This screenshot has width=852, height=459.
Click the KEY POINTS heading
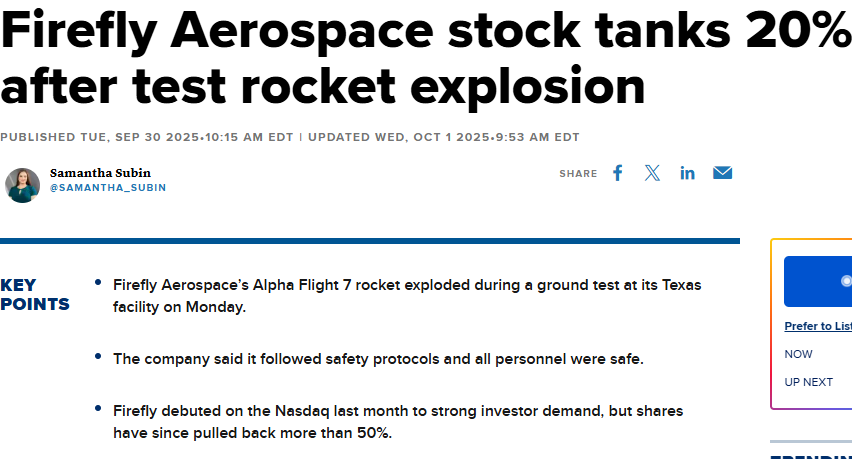[34, 294]
